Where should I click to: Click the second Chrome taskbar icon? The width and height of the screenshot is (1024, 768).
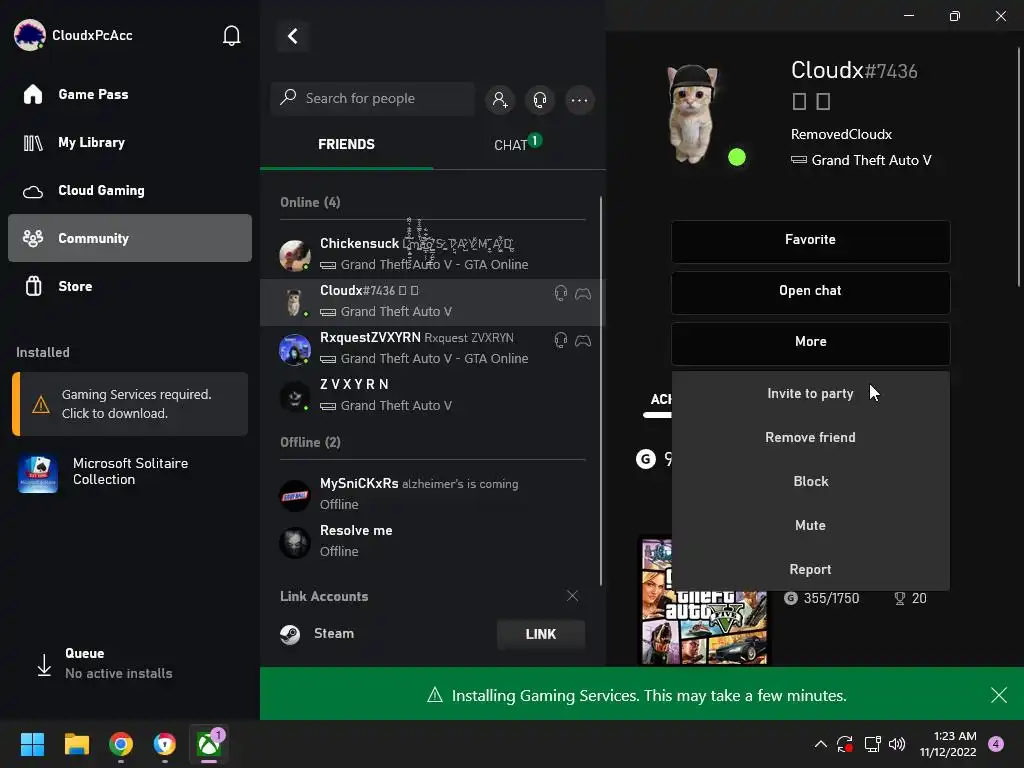165,744
